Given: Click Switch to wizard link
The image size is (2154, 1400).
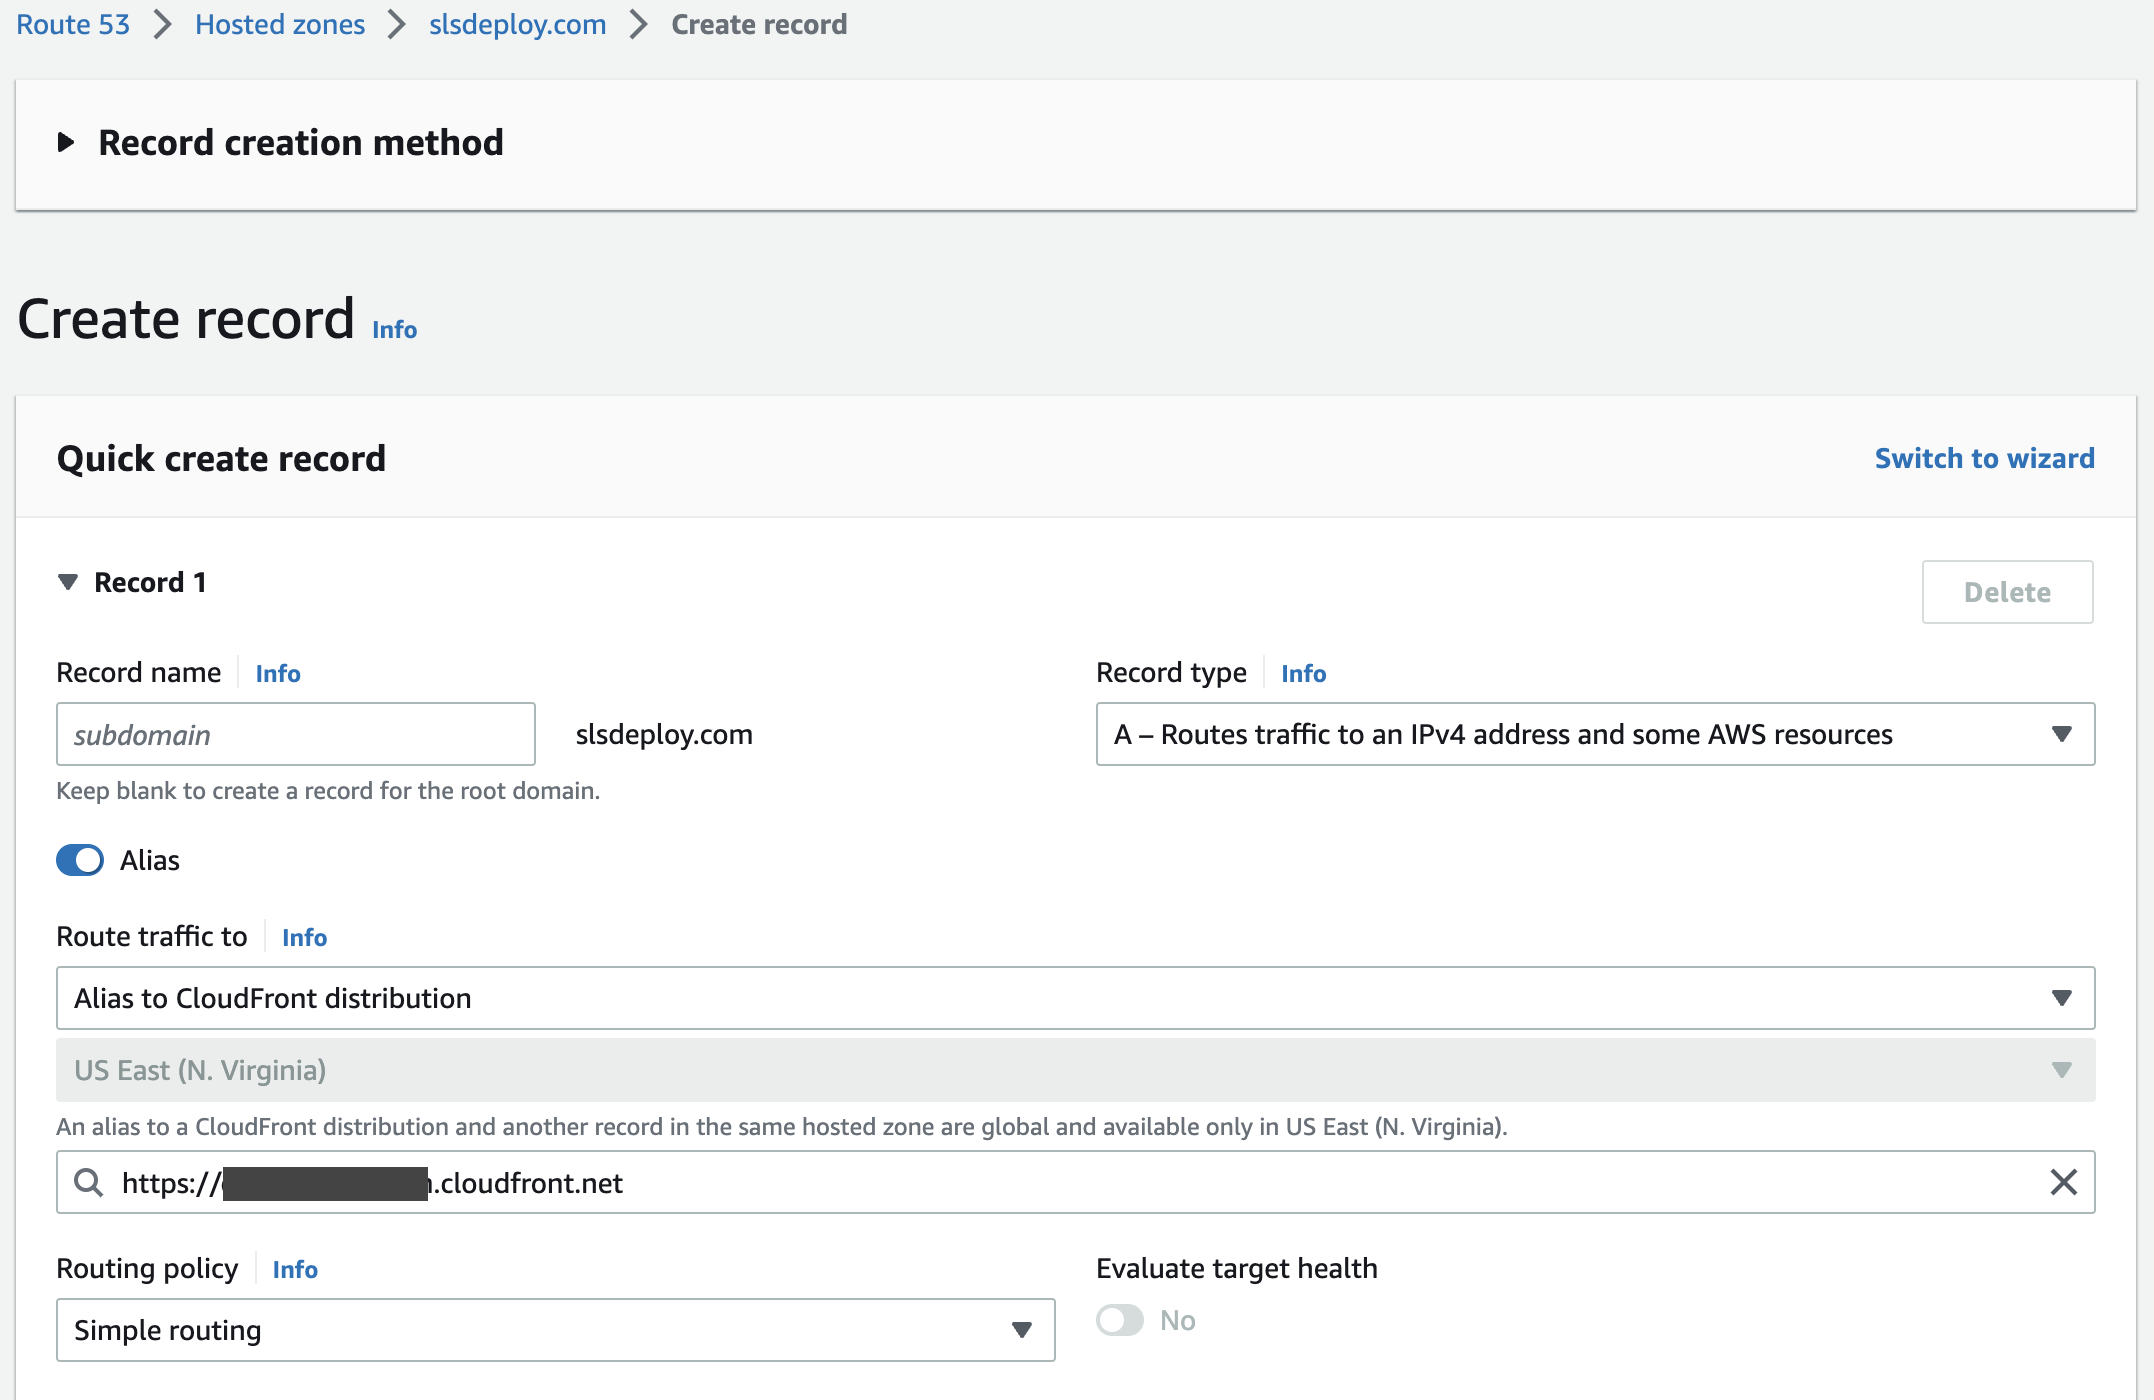Looking at the screenshot, I should (x=1984, y=458).
